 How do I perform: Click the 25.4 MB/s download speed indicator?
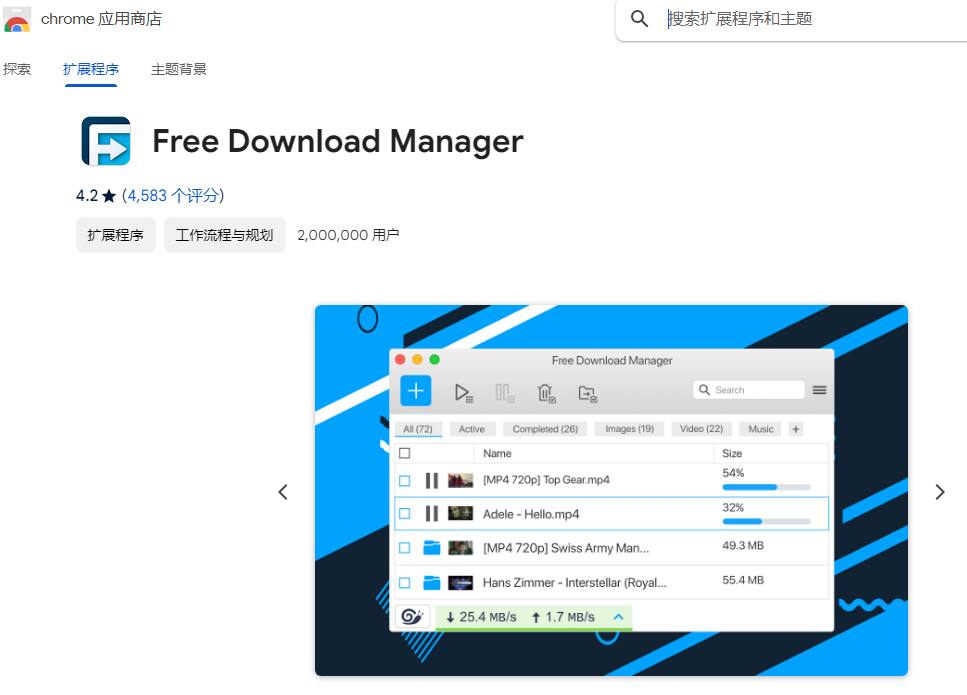[482, 617]
